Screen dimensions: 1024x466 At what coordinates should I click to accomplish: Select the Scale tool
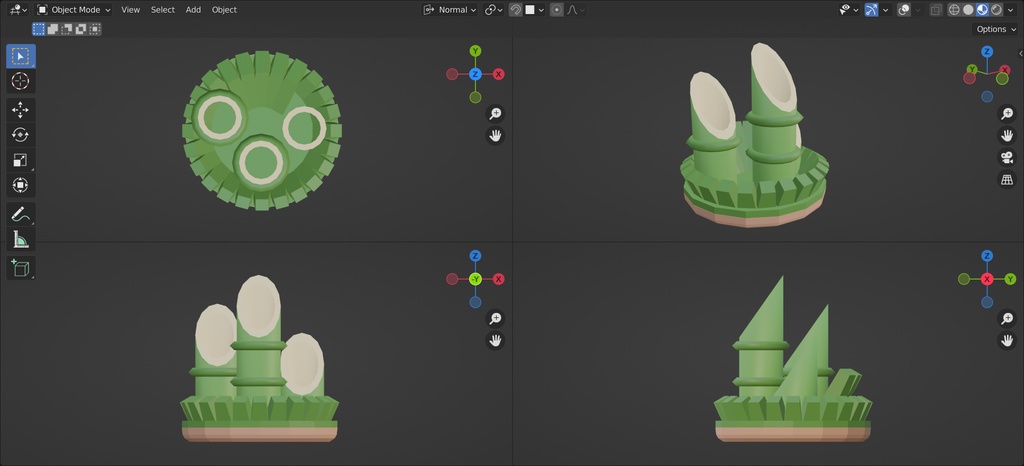click(x=21, y=161)
